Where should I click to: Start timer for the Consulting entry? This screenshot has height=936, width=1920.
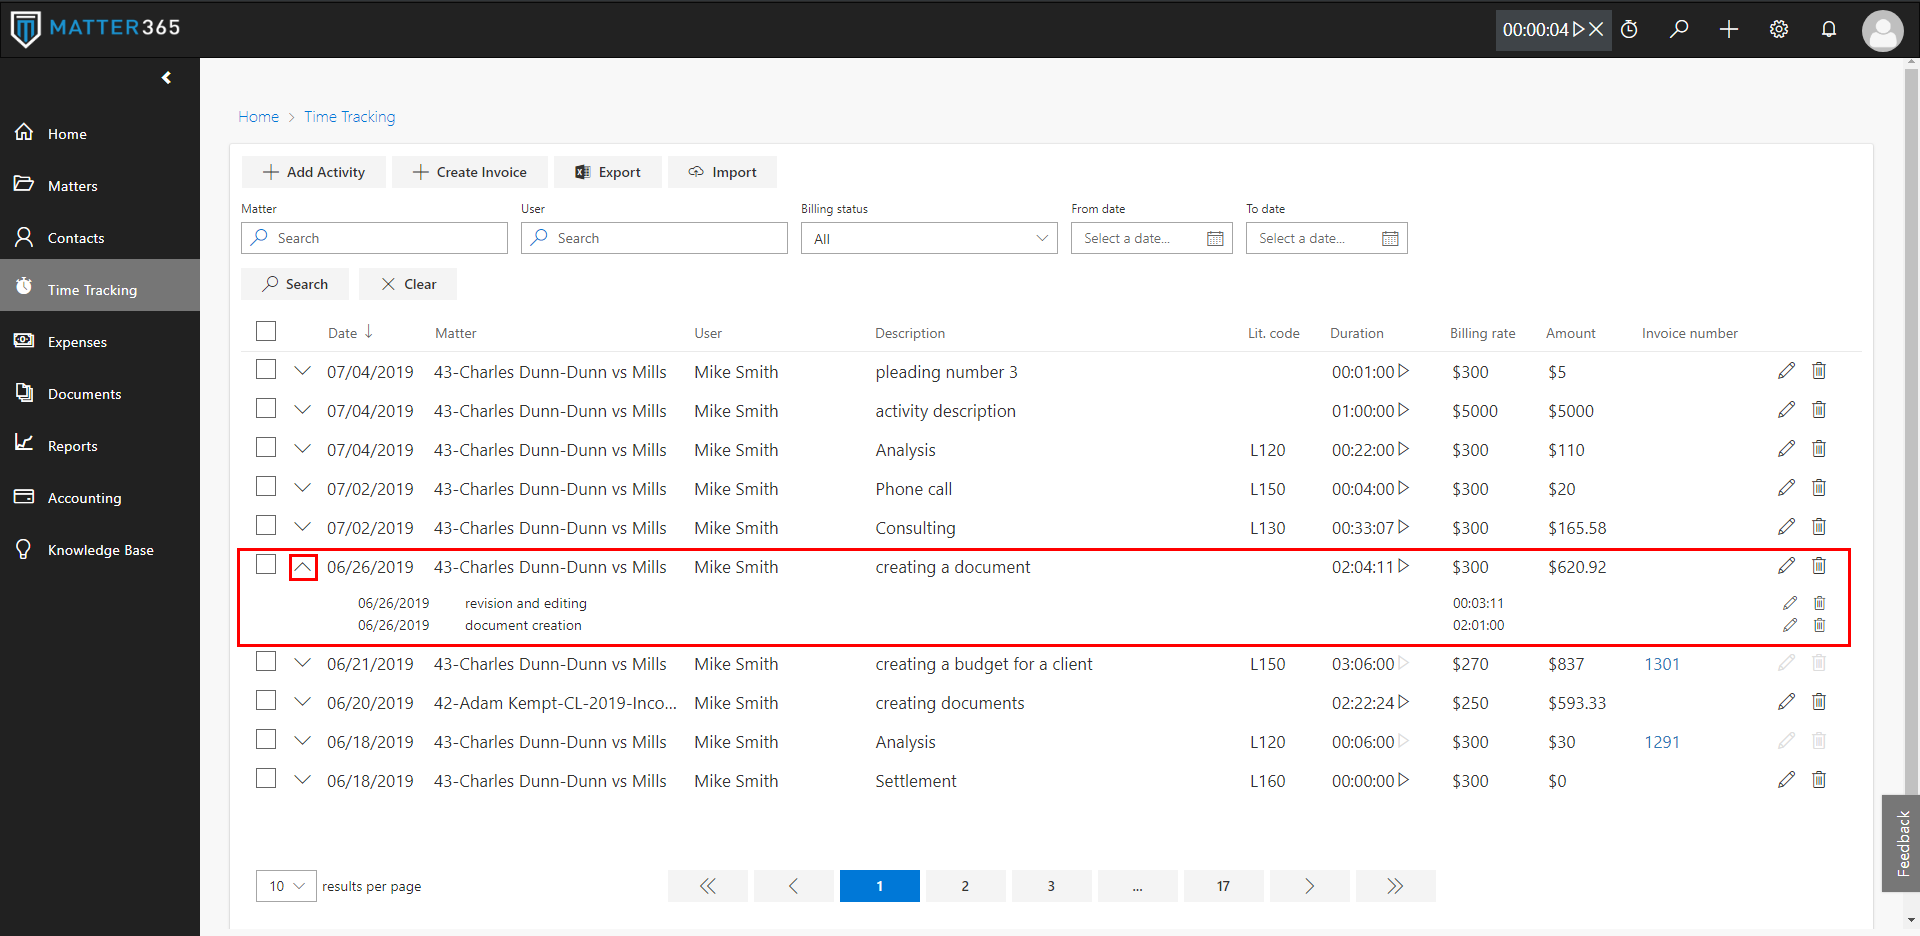point(1404,527)
